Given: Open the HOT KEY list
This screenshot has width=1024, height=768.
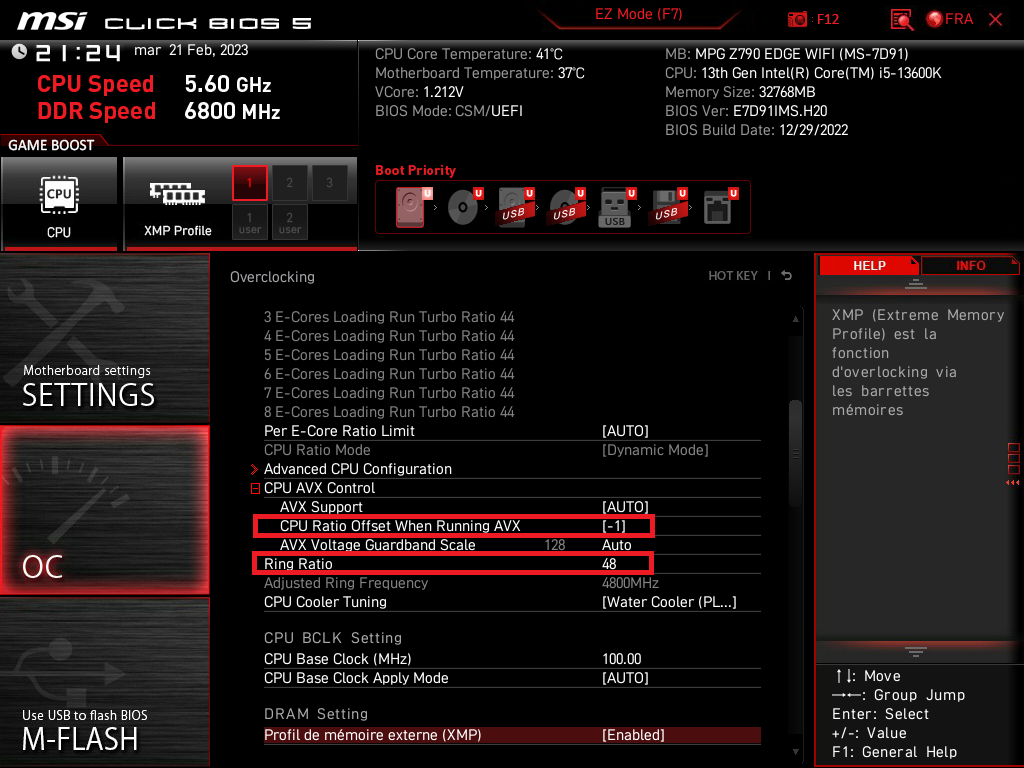Looking at the screenshot, I should (733, 276).
